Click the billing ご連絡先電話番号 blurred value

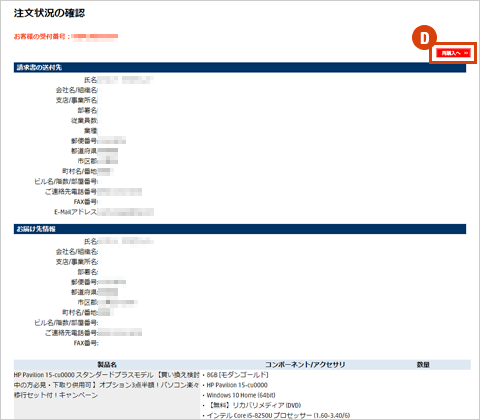click(x=120, y=192)
